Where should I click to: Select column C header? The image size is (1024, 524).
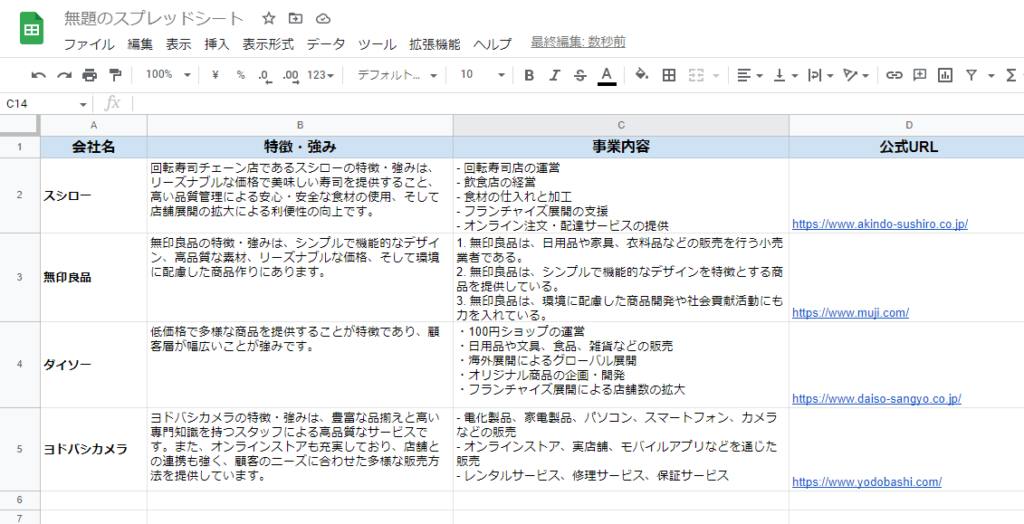coord(621,125)
